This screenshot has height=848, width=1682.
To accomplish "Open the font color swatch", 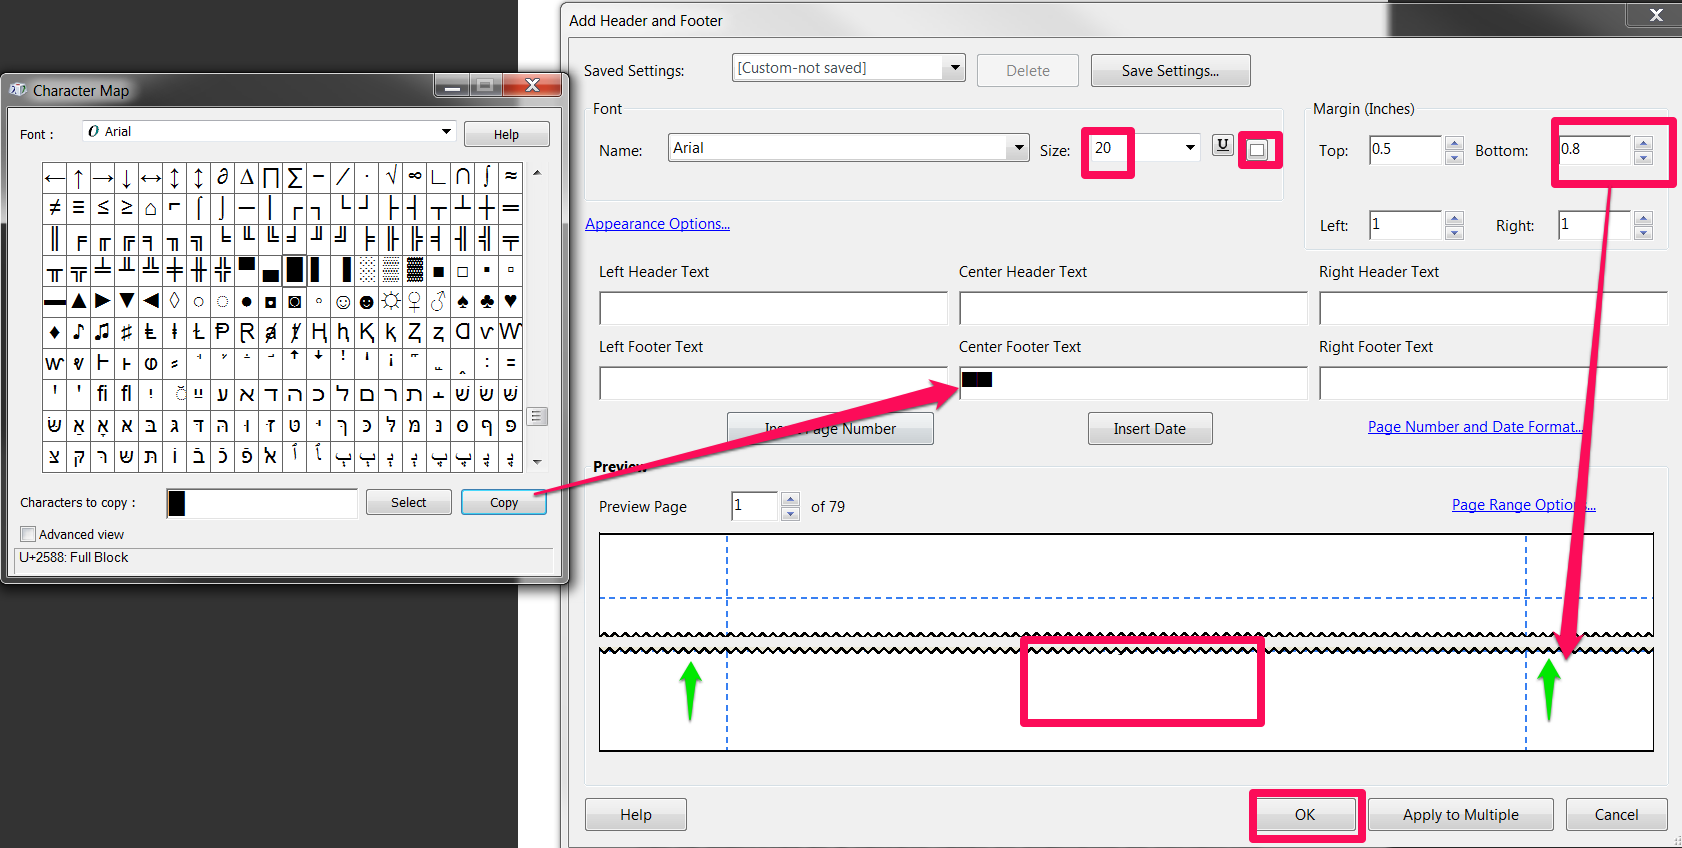I will coord(1258,150).
